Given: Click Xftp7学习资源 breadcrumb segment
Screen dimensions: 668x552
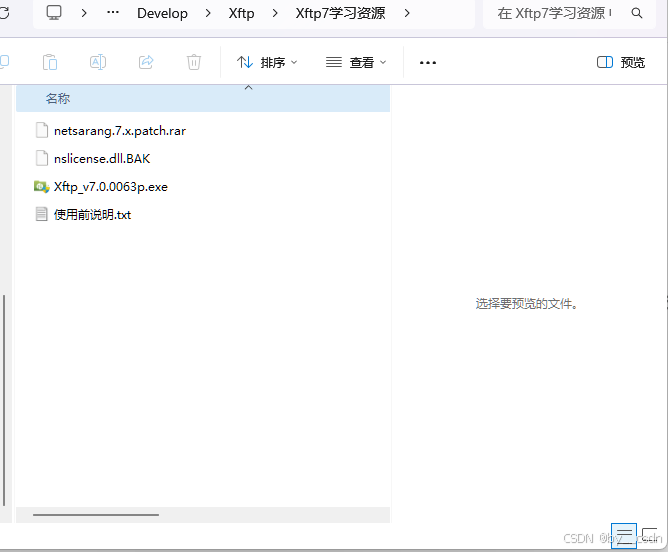Looking at the screenshot, I should pyautogui.click(x=340, y=13).
